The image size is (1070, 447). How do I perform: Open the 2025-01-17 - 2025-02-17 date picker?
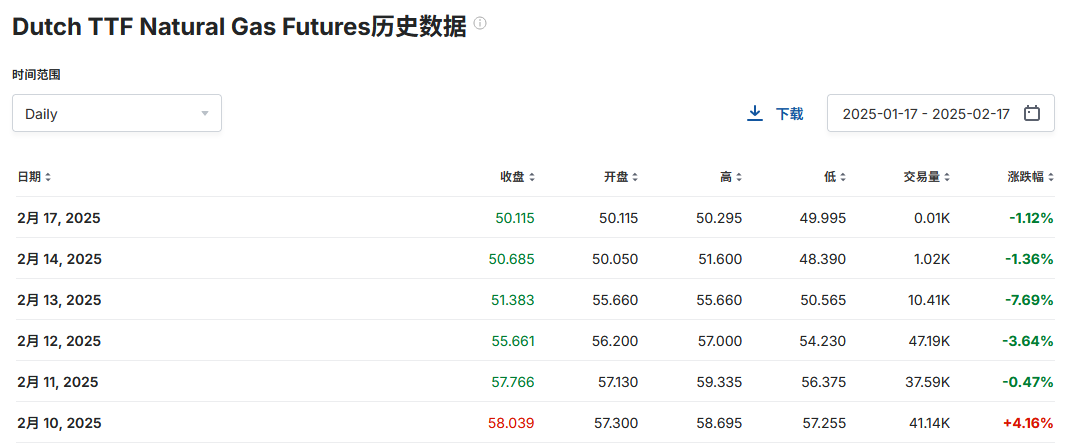[925, 114]
